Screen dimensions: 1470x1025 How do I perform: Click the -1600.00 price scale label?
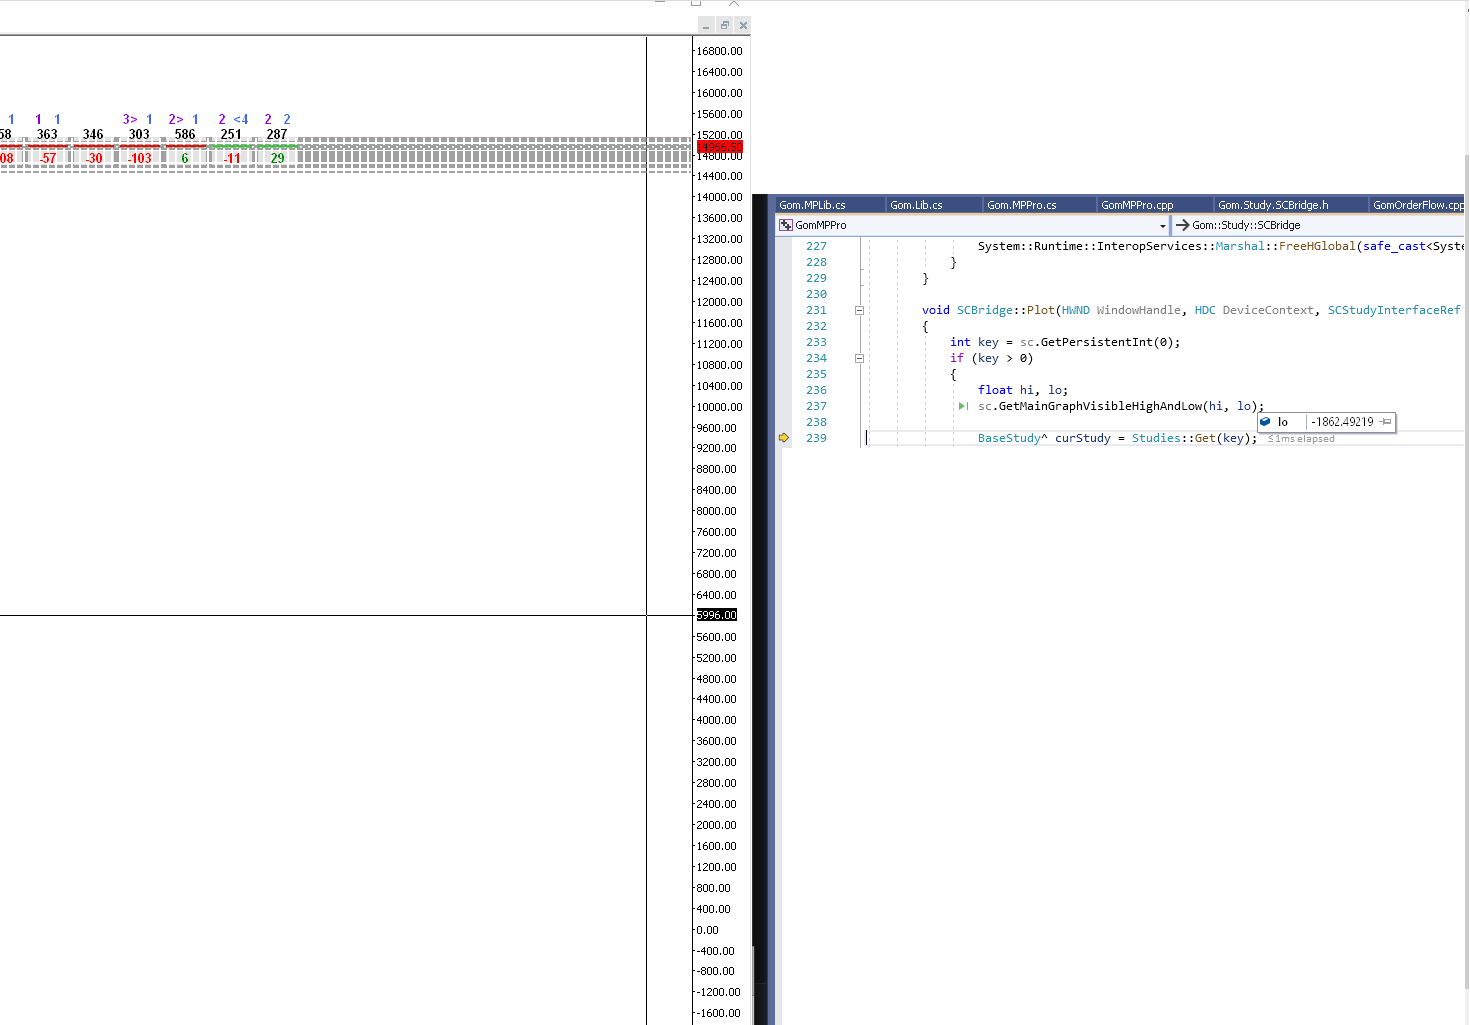point(719,1013)
